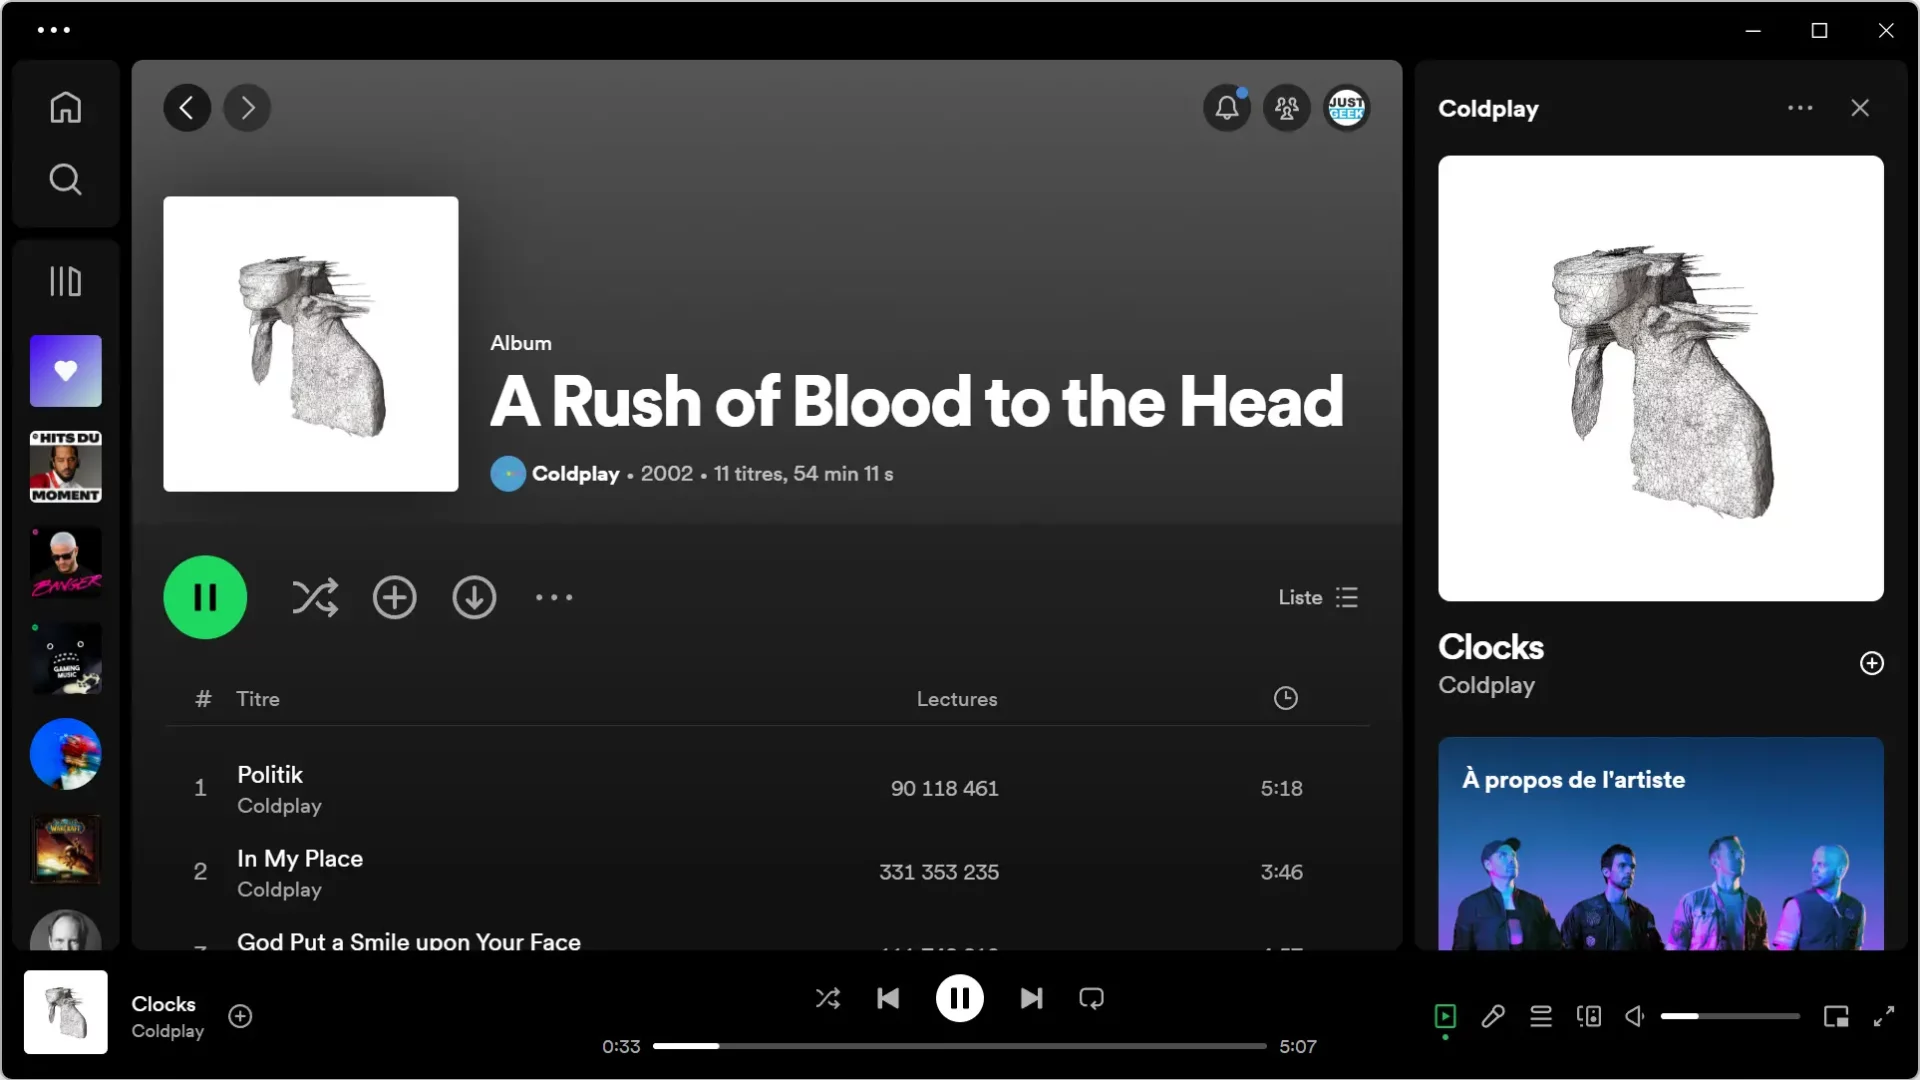This screenshot has height=1080, width=1920.
Task: Click Coldplay under Clocks in right panel
Action: [x=1486, y=685]
